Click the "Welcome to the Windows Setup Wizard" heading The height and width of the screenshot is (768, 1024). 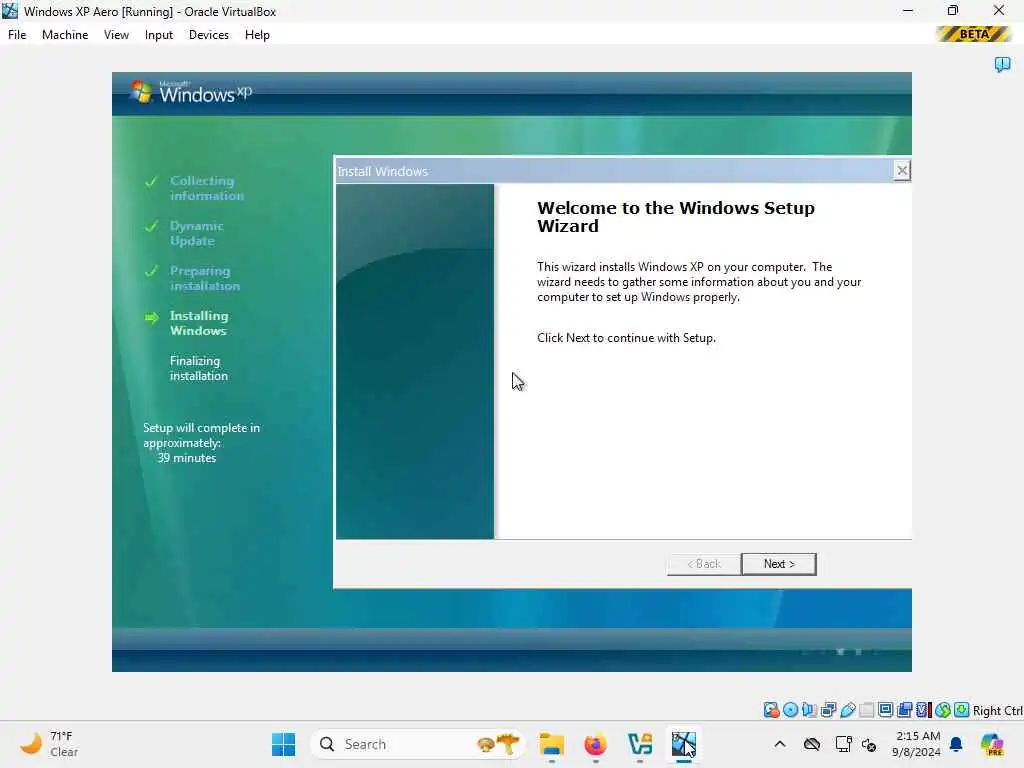[676, 217]
